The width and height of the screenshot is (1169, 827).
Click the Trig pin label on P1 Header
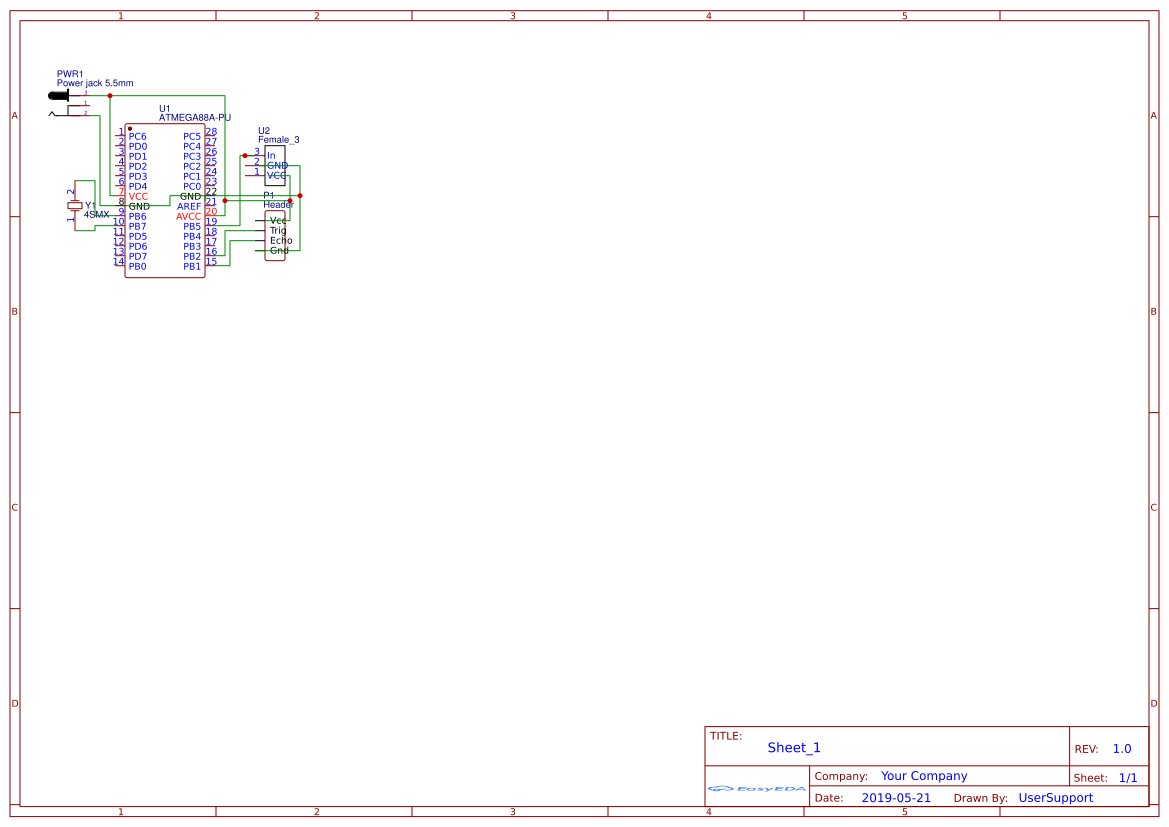click(x=279, y=231)
